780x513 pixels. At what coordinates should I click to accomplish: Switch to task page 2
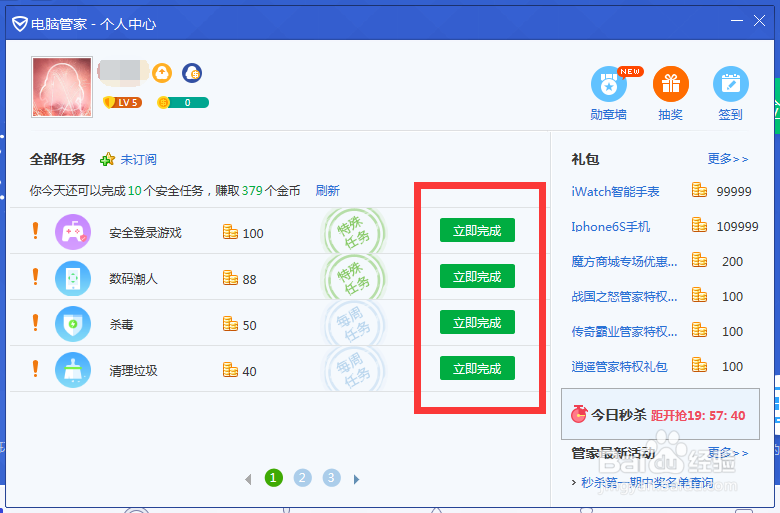click(x=302, y=478)
